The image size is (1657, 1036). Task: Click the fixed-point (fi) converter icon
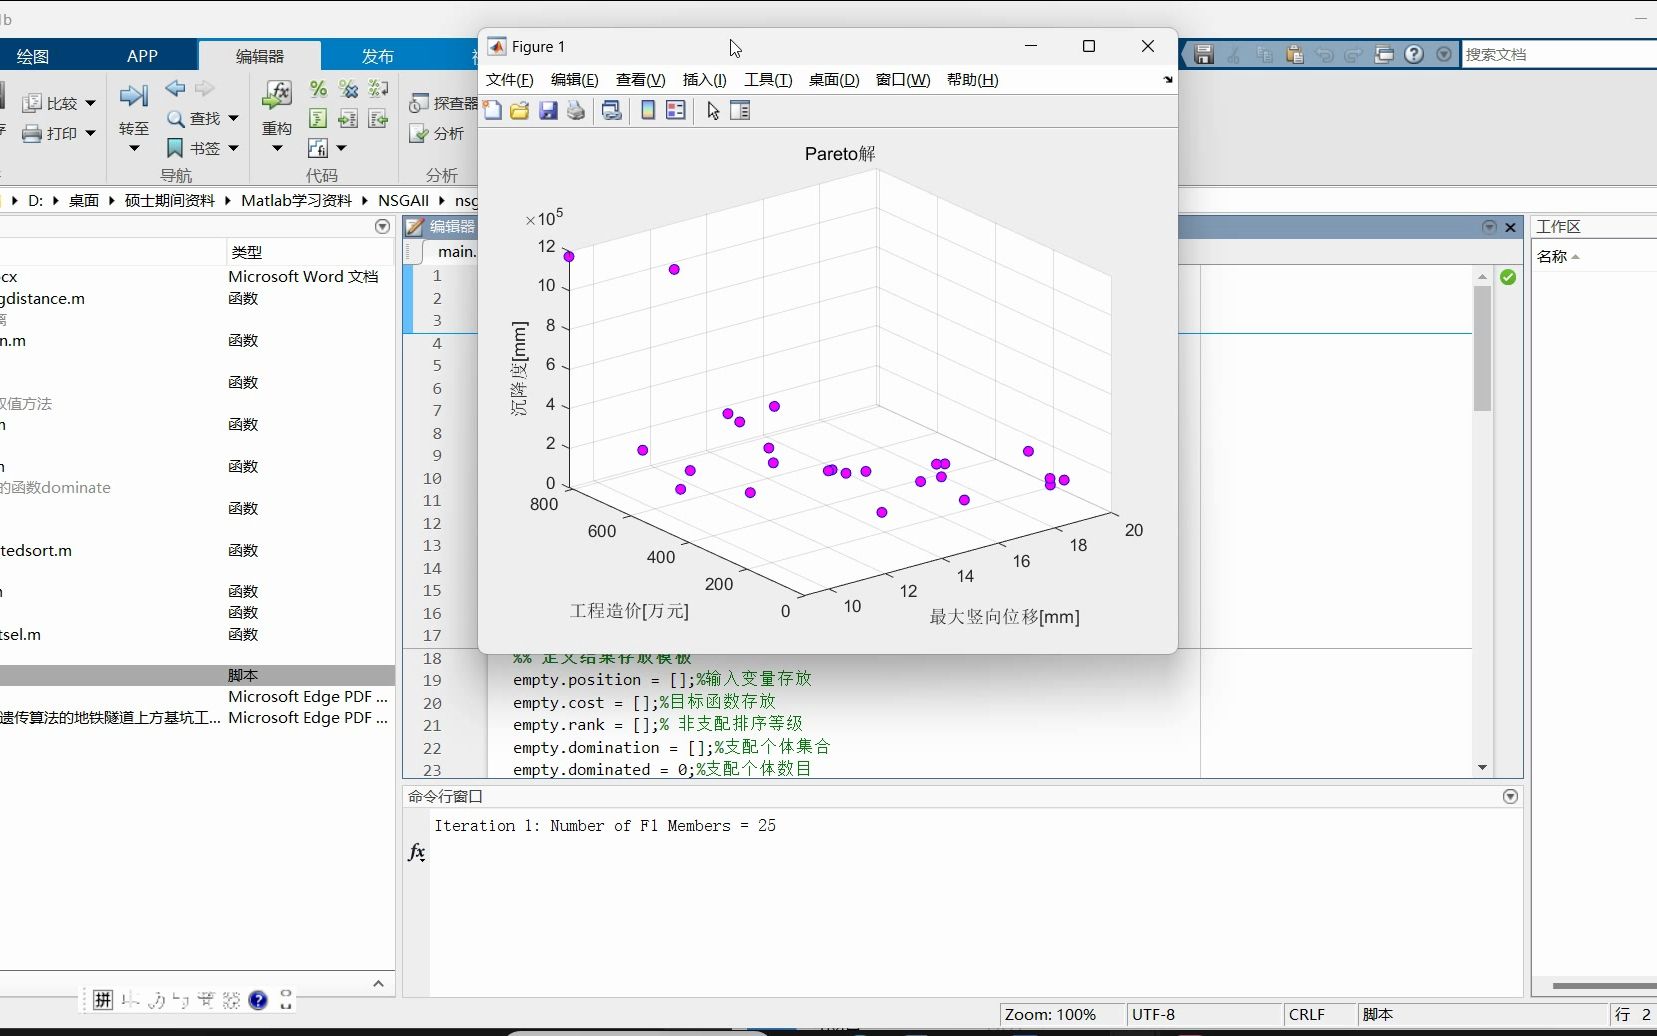point(318,148)
